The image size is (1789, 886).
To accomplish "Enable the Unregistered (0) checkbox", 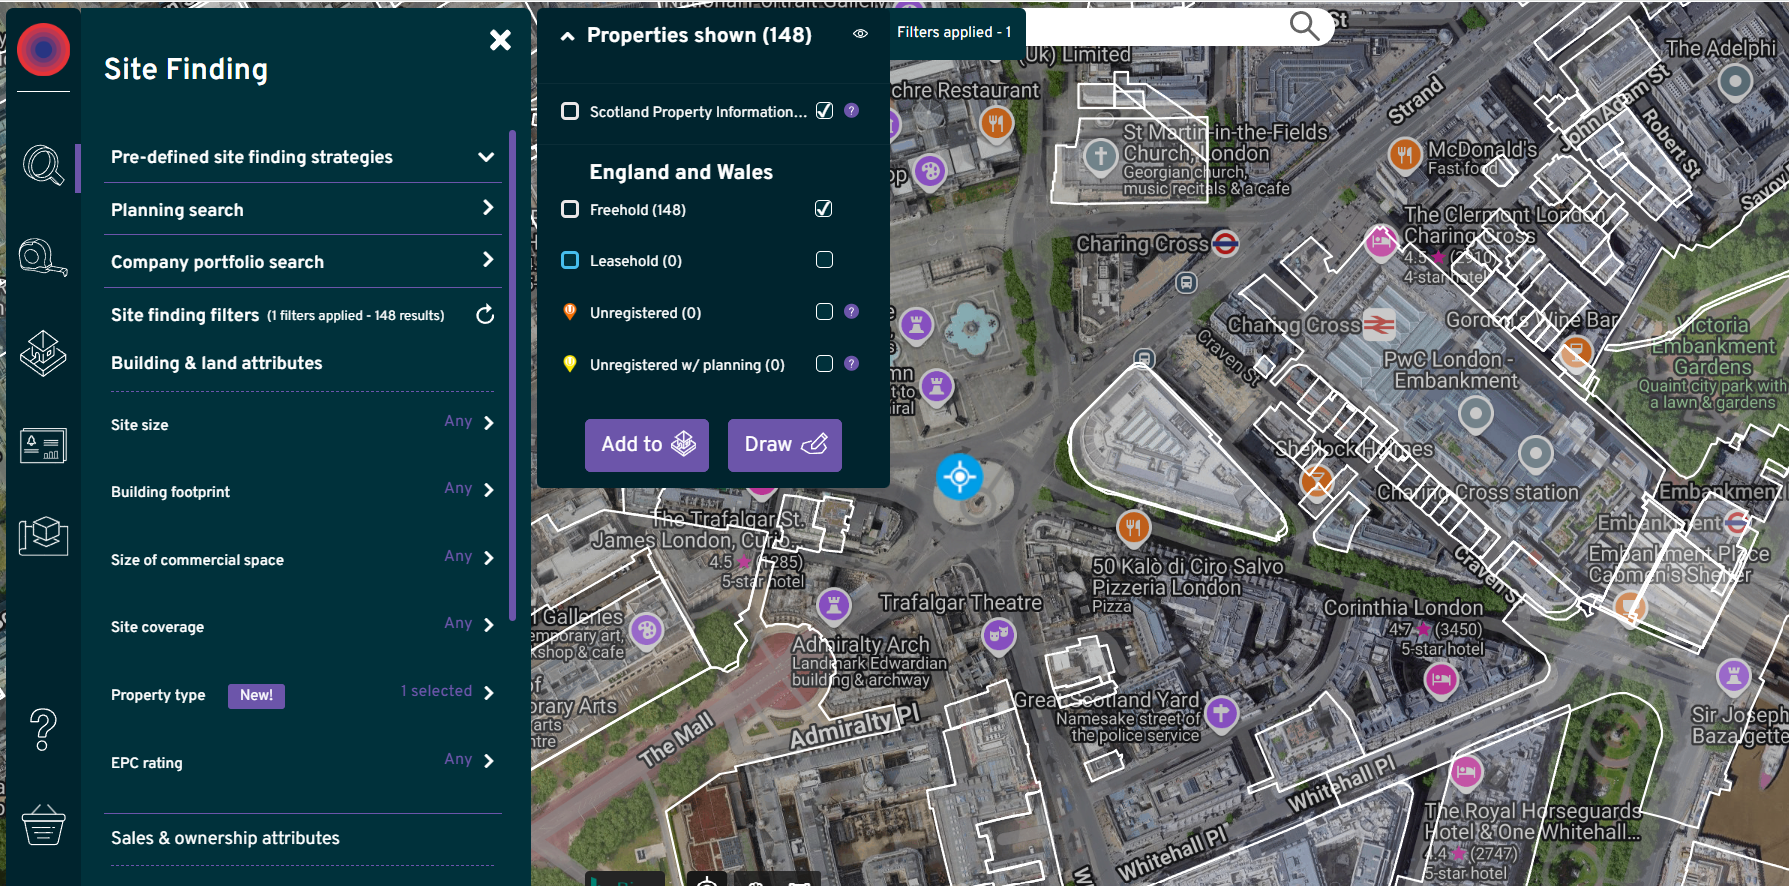I will [x=824, y=311].
